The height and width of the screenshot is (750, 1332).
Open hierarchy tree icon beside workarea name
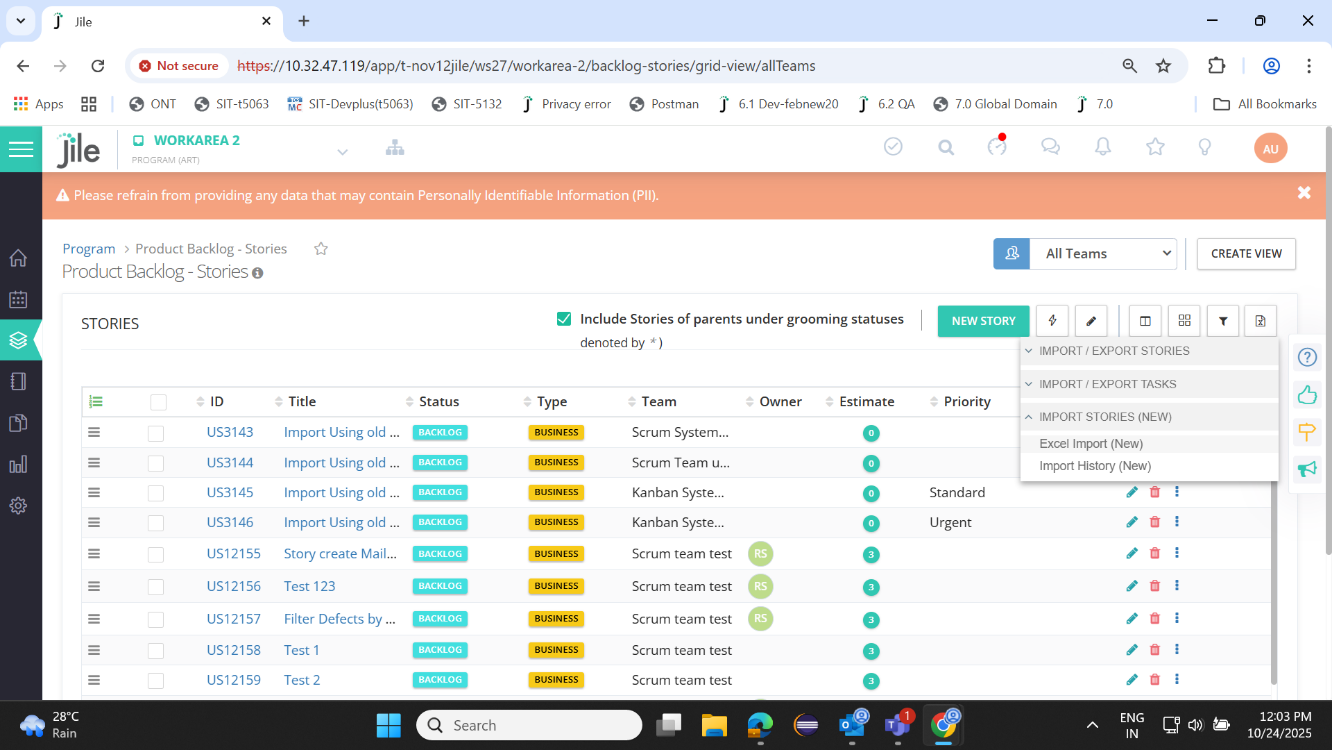click(395, 148)
